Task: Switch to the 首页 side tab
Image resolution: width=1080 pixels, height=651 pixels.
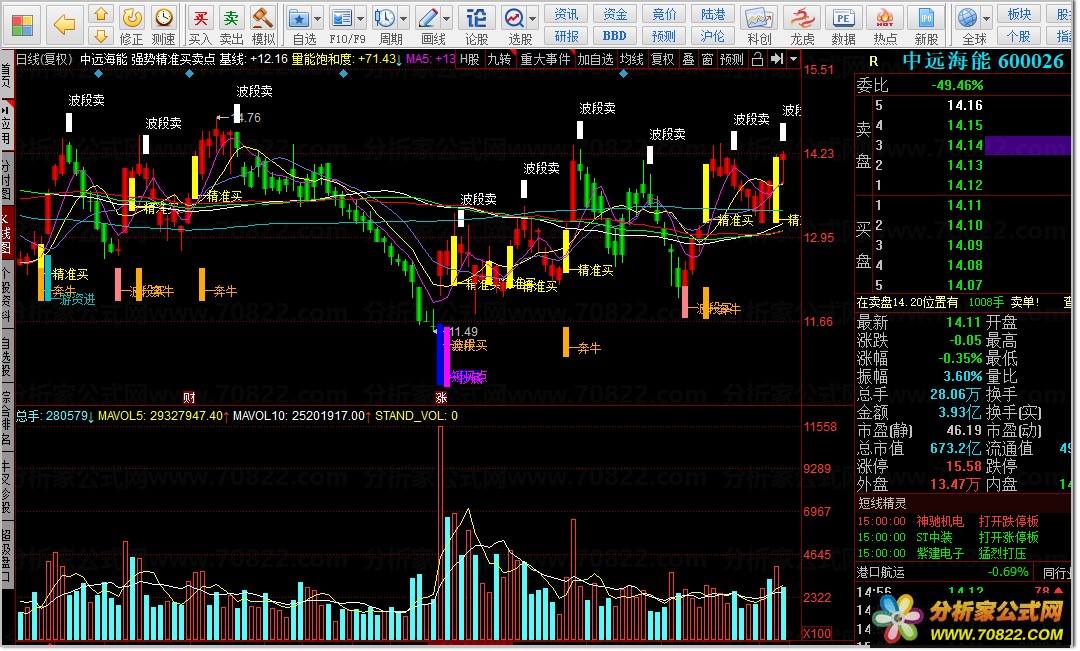Action: pyautogui.click(x=6, y=74)
